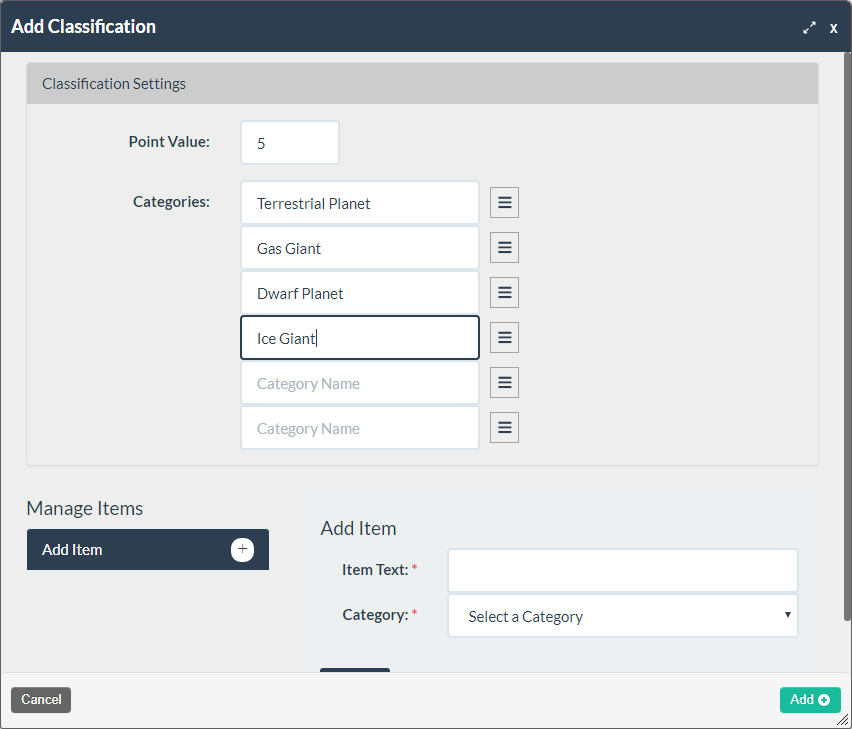The image size is (852, 729).
Task: Click reorder handle beside Ice Giant
Action: [x=504, y=338]
